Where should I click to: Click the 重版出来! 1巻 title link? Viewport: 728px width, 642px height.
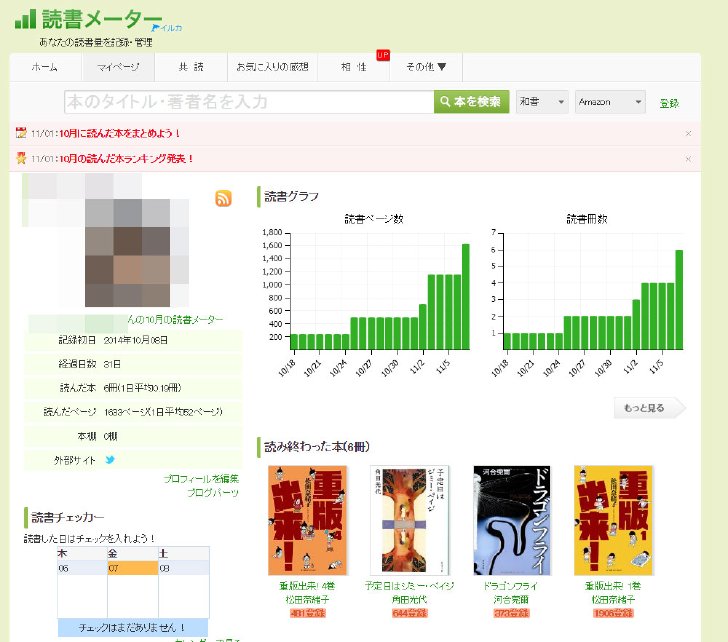613,586
